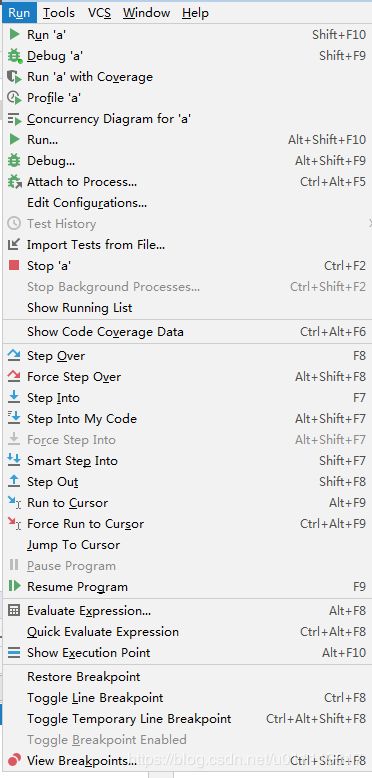Click the View Breakpoints red circles icon
372x778 pixels.
coord(15,760)
